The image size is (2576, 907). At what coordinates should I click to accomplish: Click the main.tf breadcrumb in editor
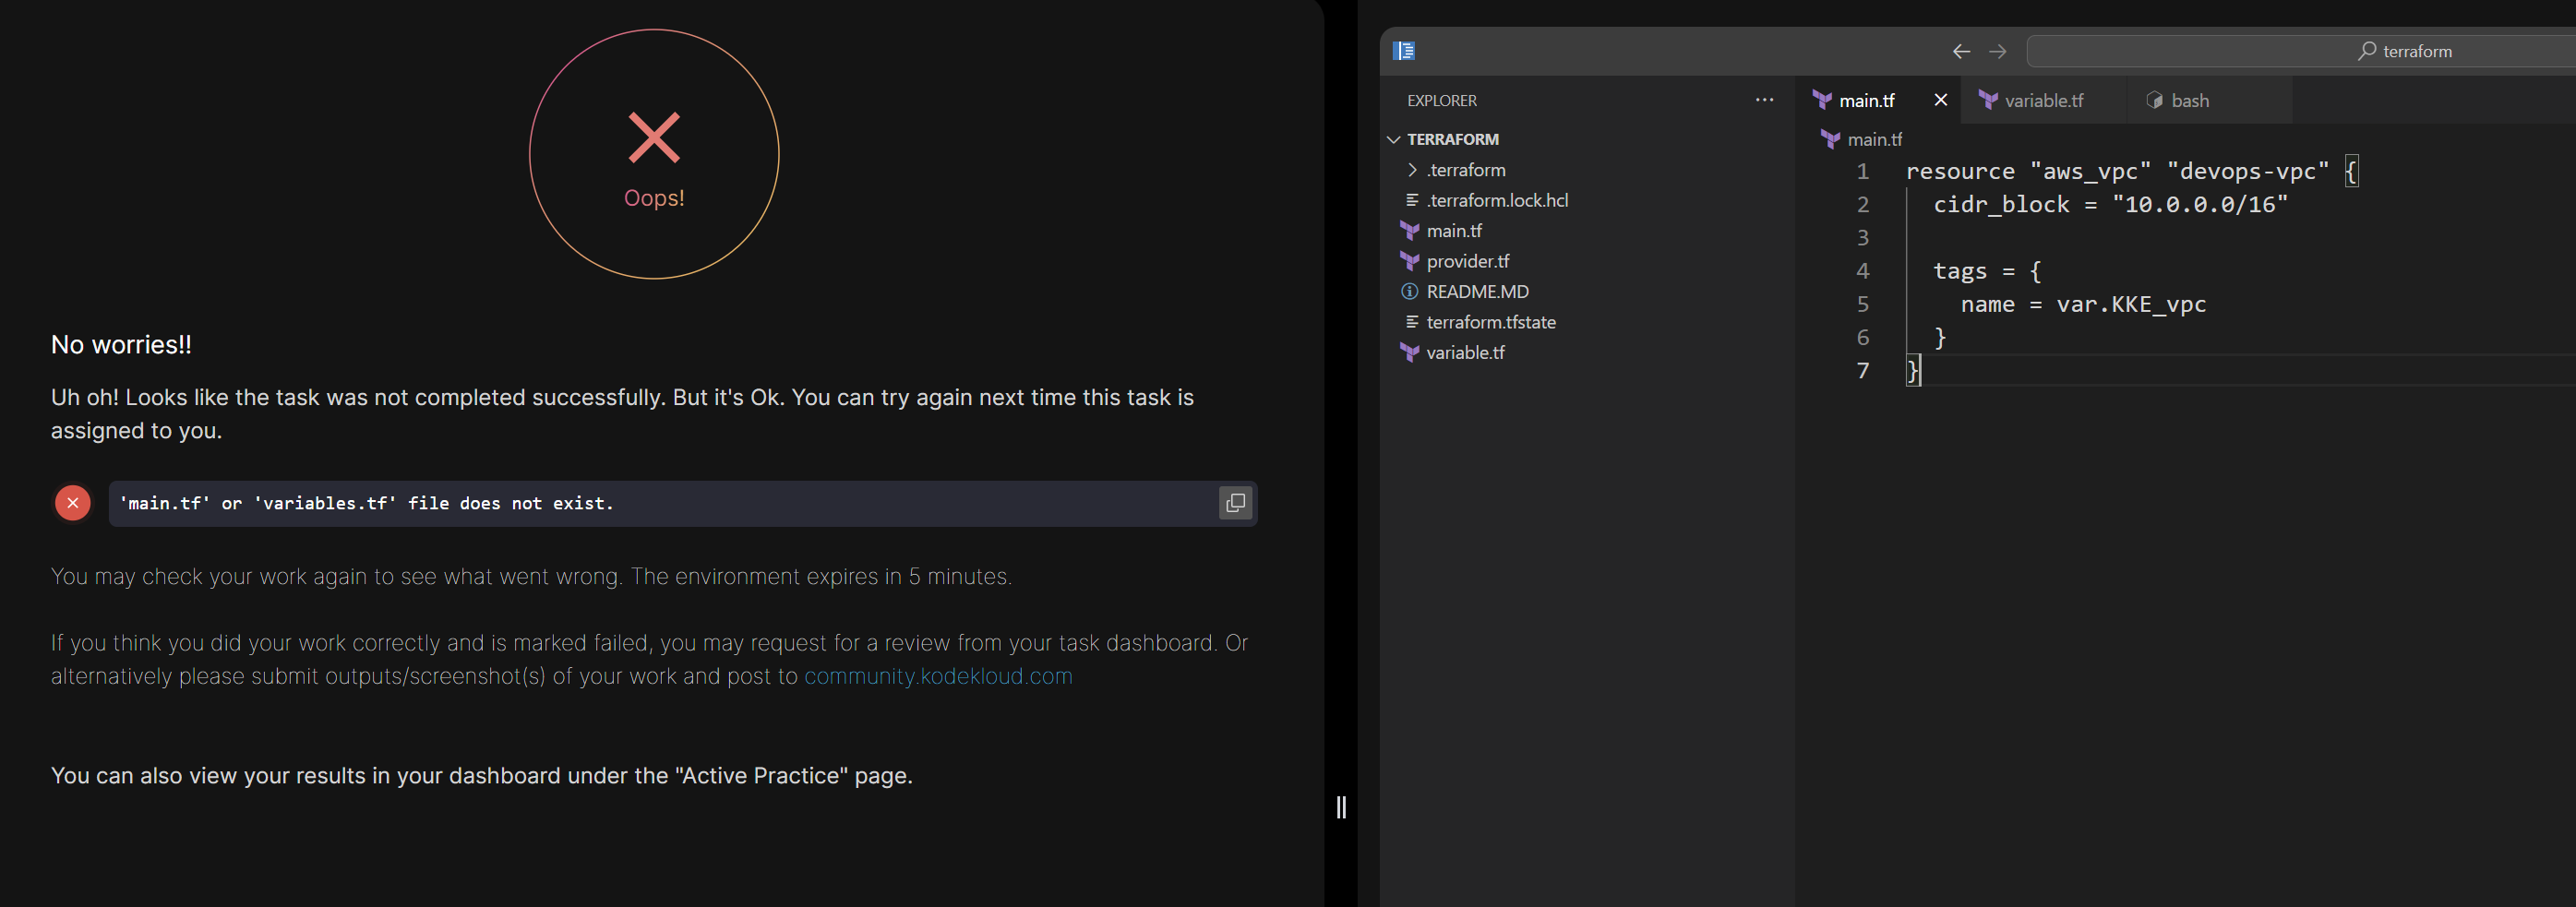point(1873,139)
